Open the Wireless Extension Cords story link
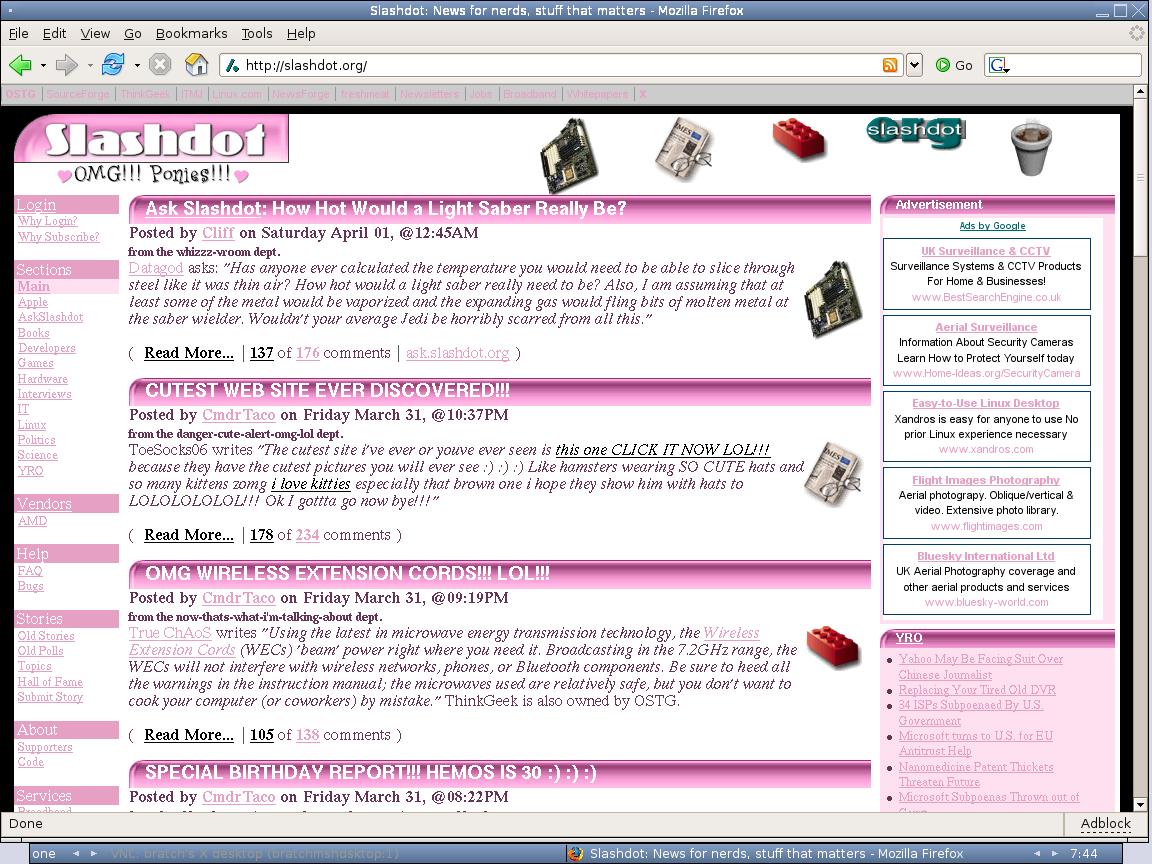Viewport: 1152px width, 864px height. 444,641
